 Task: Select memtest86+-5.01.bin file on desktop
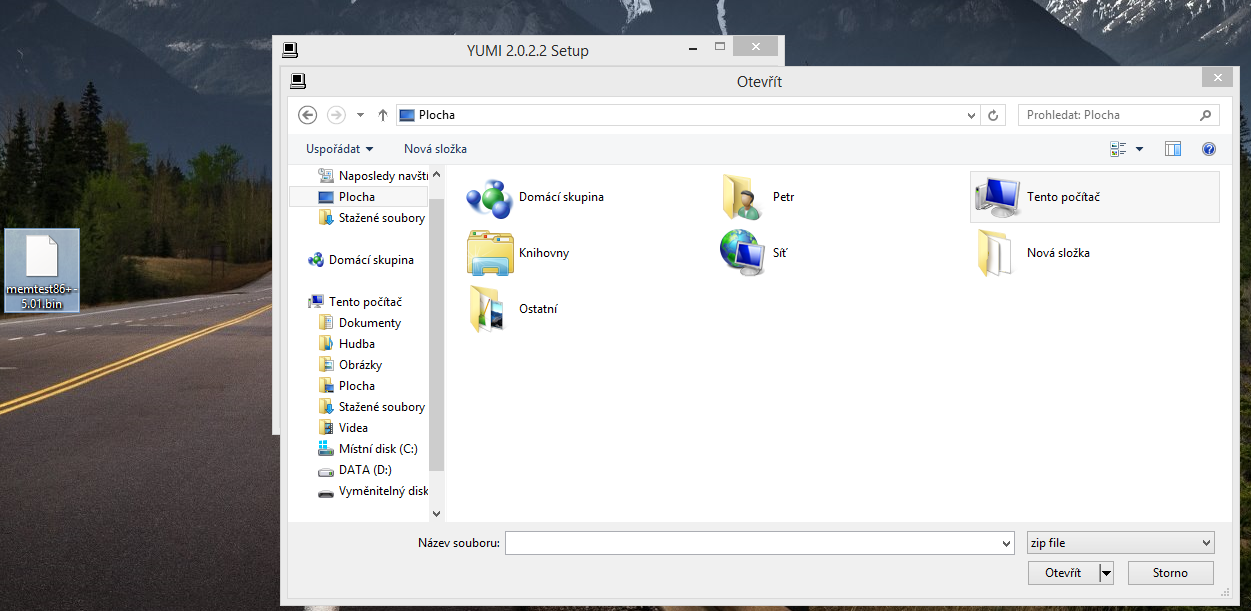(42, 271)
